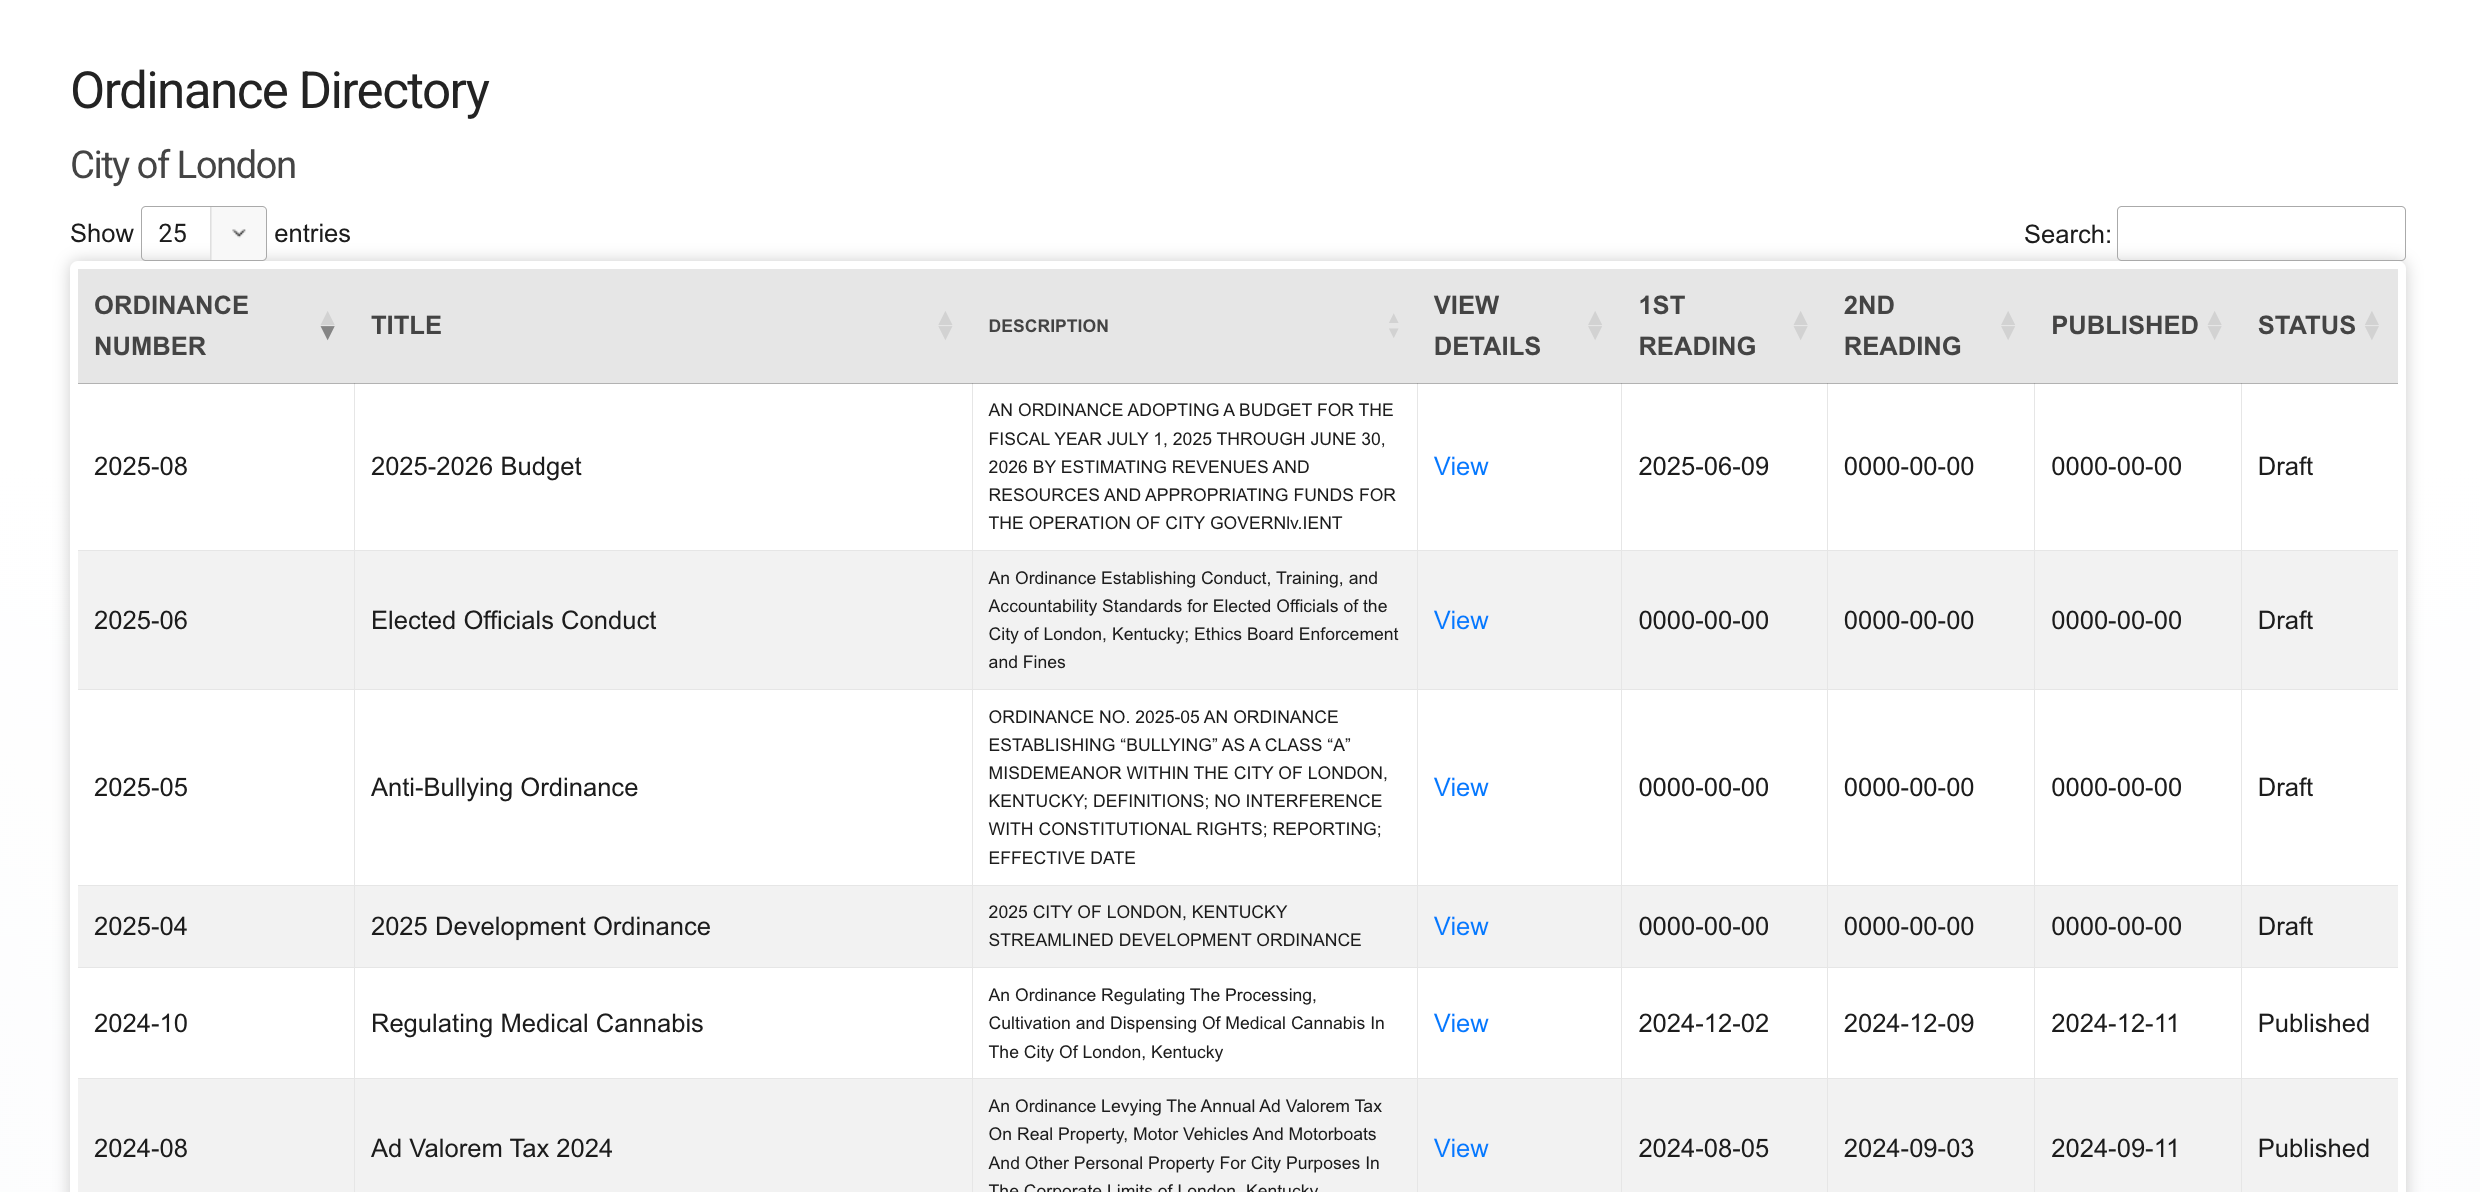Click the Status column sort arrows

click(2371, 326)
